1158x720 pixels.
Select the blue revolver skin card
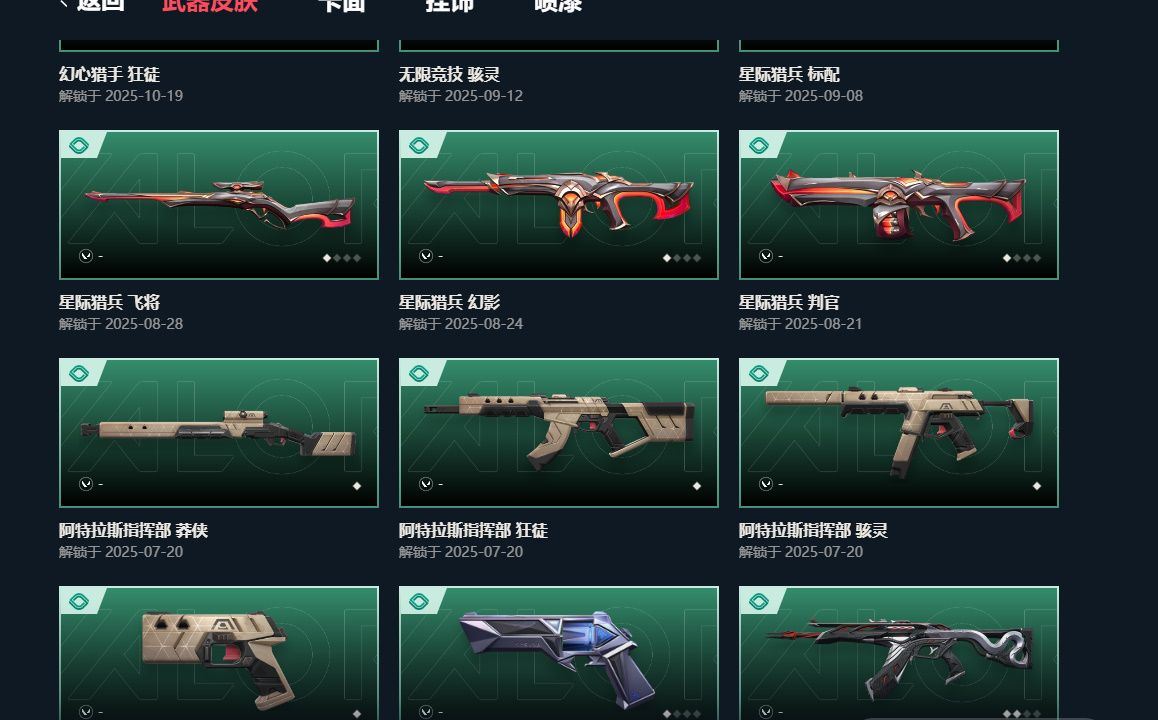coord(559,654)
